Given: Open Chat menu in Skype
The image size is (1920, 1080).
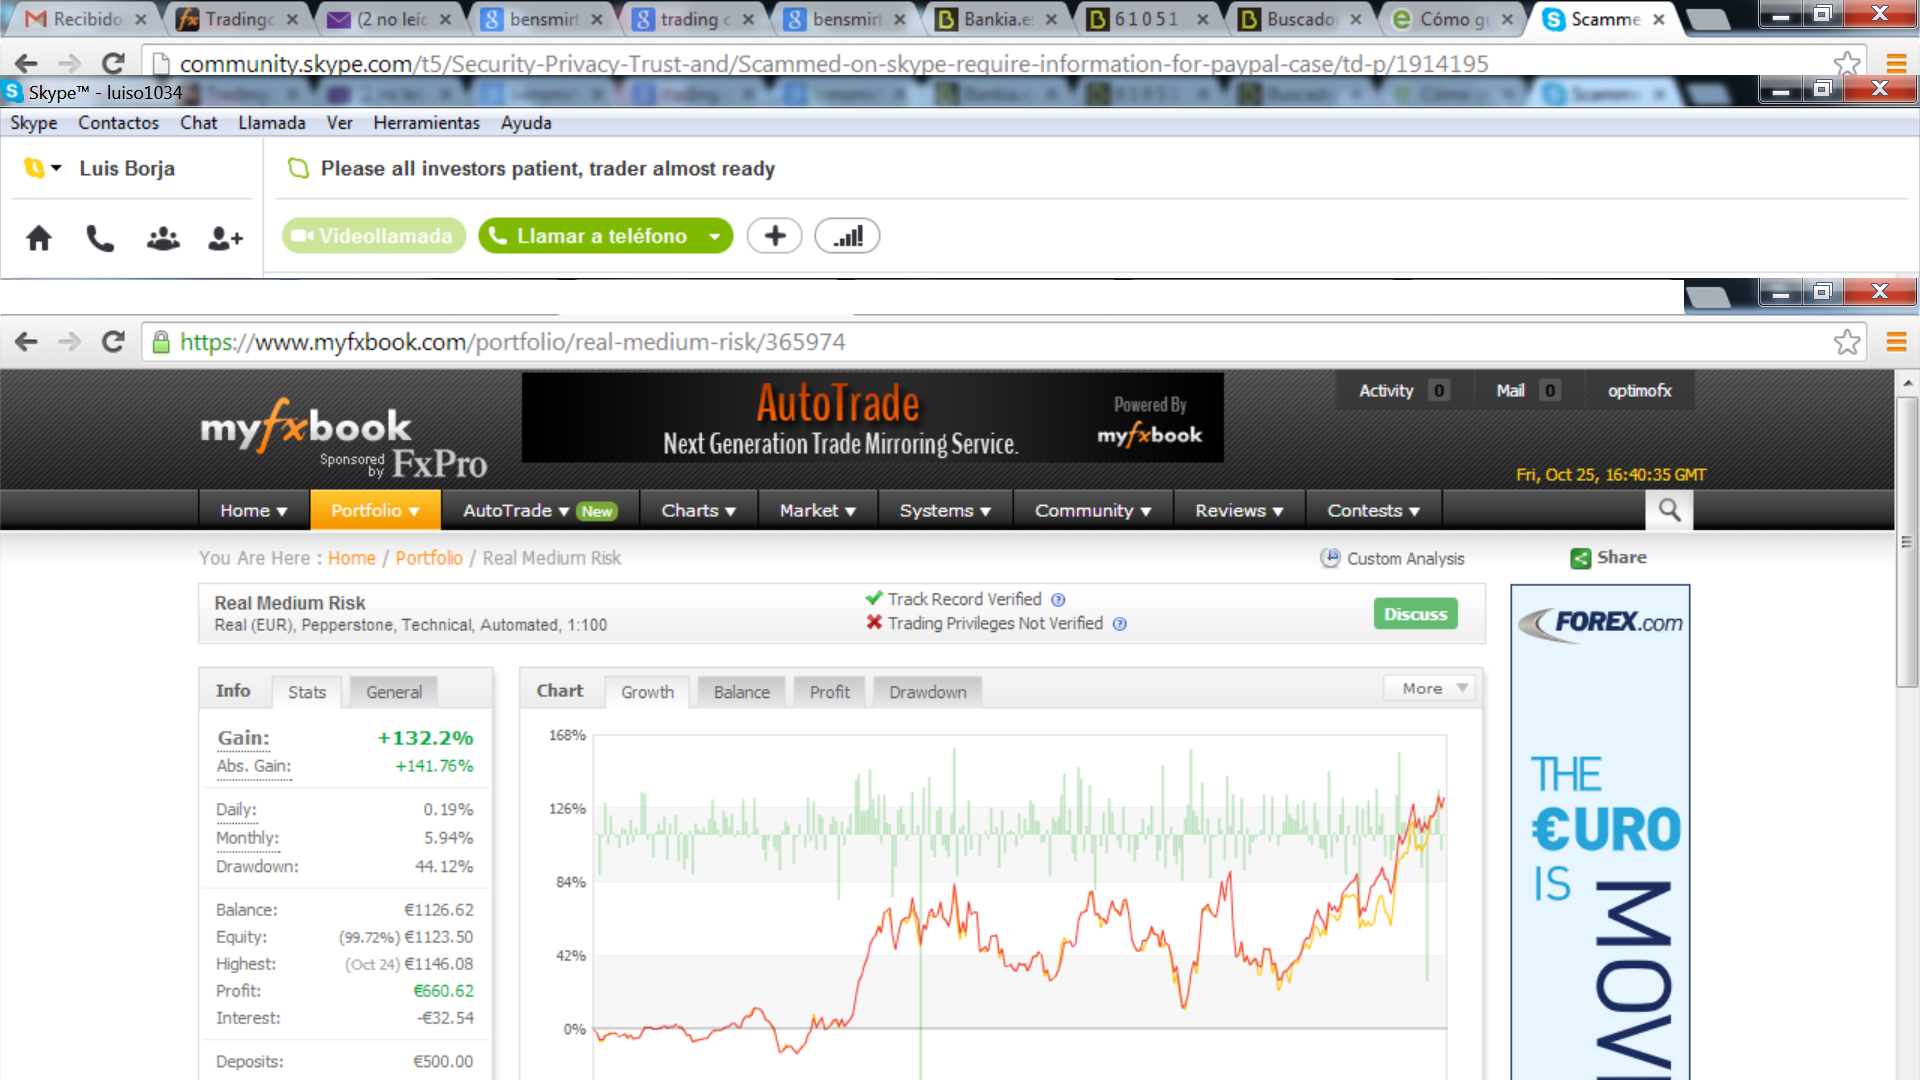Looking at the screenshot, I should click(198, 123).
